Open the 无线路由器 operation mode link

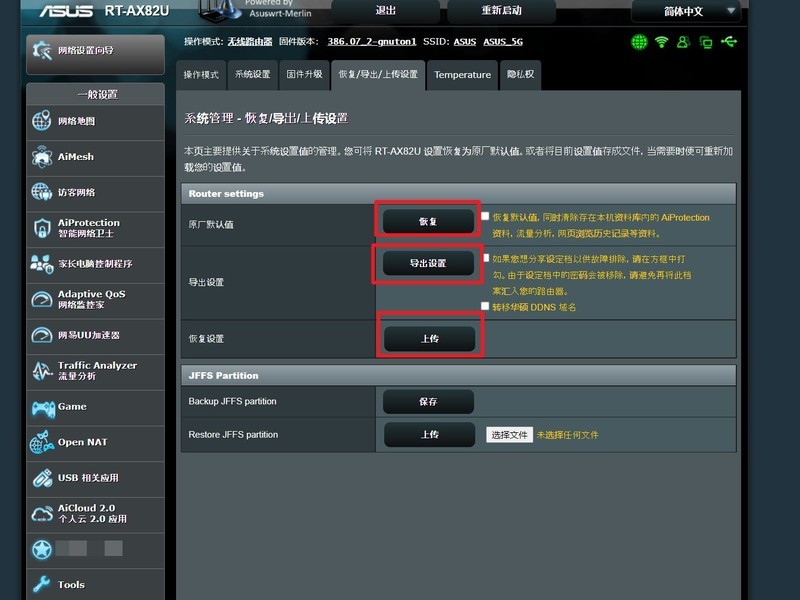[249, 42]
